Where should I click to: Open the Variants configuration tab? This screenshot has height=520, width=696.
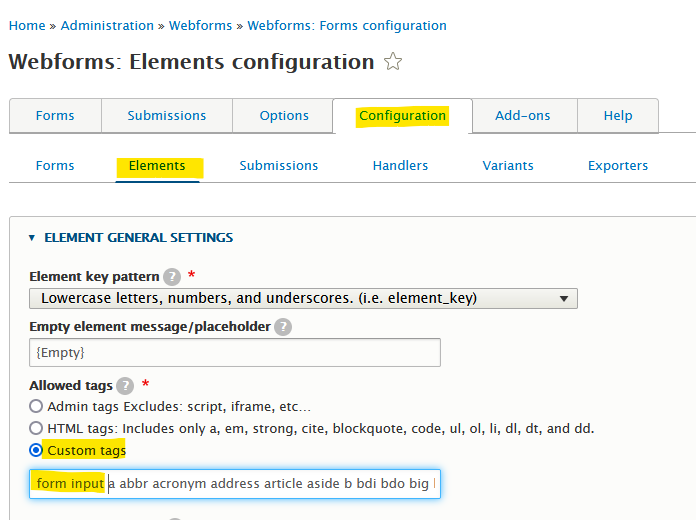(x=508, y=166)
